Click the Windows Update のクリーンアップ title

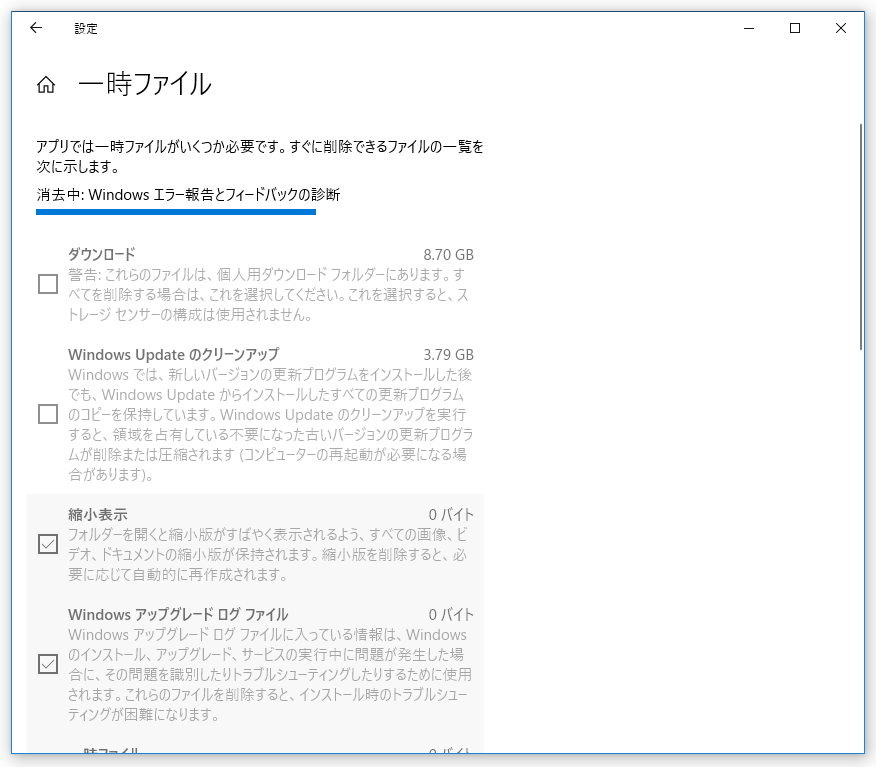coord(174,355)
